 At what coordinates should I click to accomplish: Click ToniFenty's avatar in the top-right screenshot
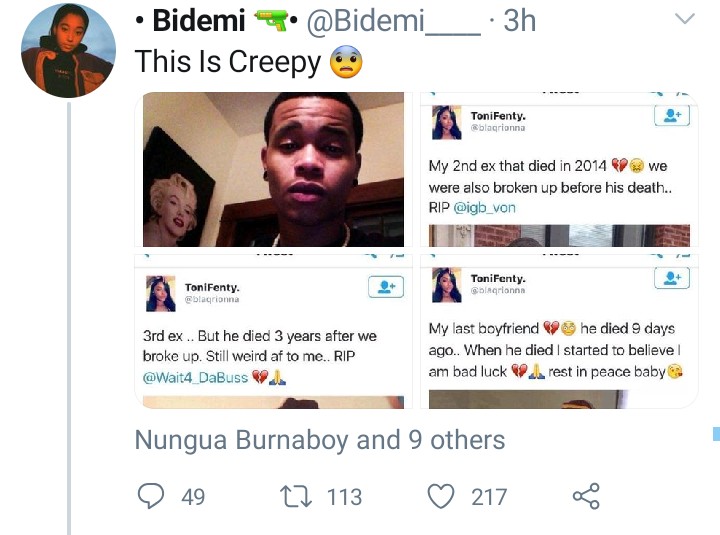pyautogui.click(x=447, y=124)
